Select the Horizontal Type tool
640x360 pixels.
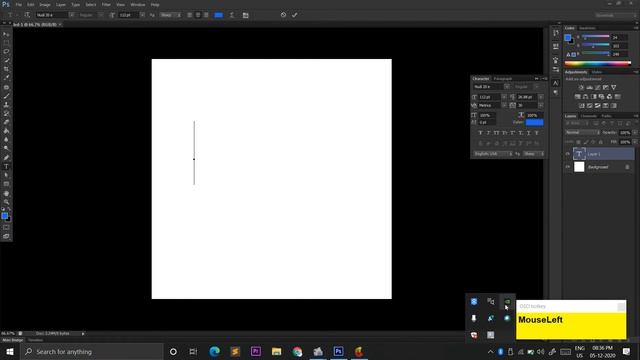6,167
